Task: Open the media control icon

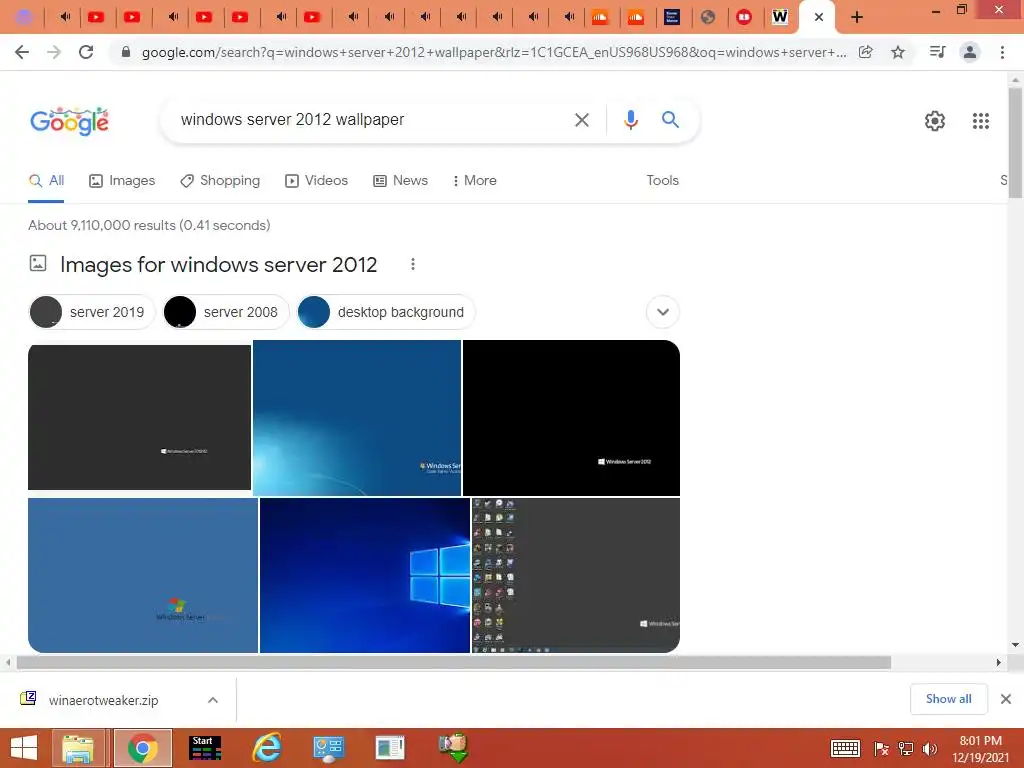Action: pos(937,52)
